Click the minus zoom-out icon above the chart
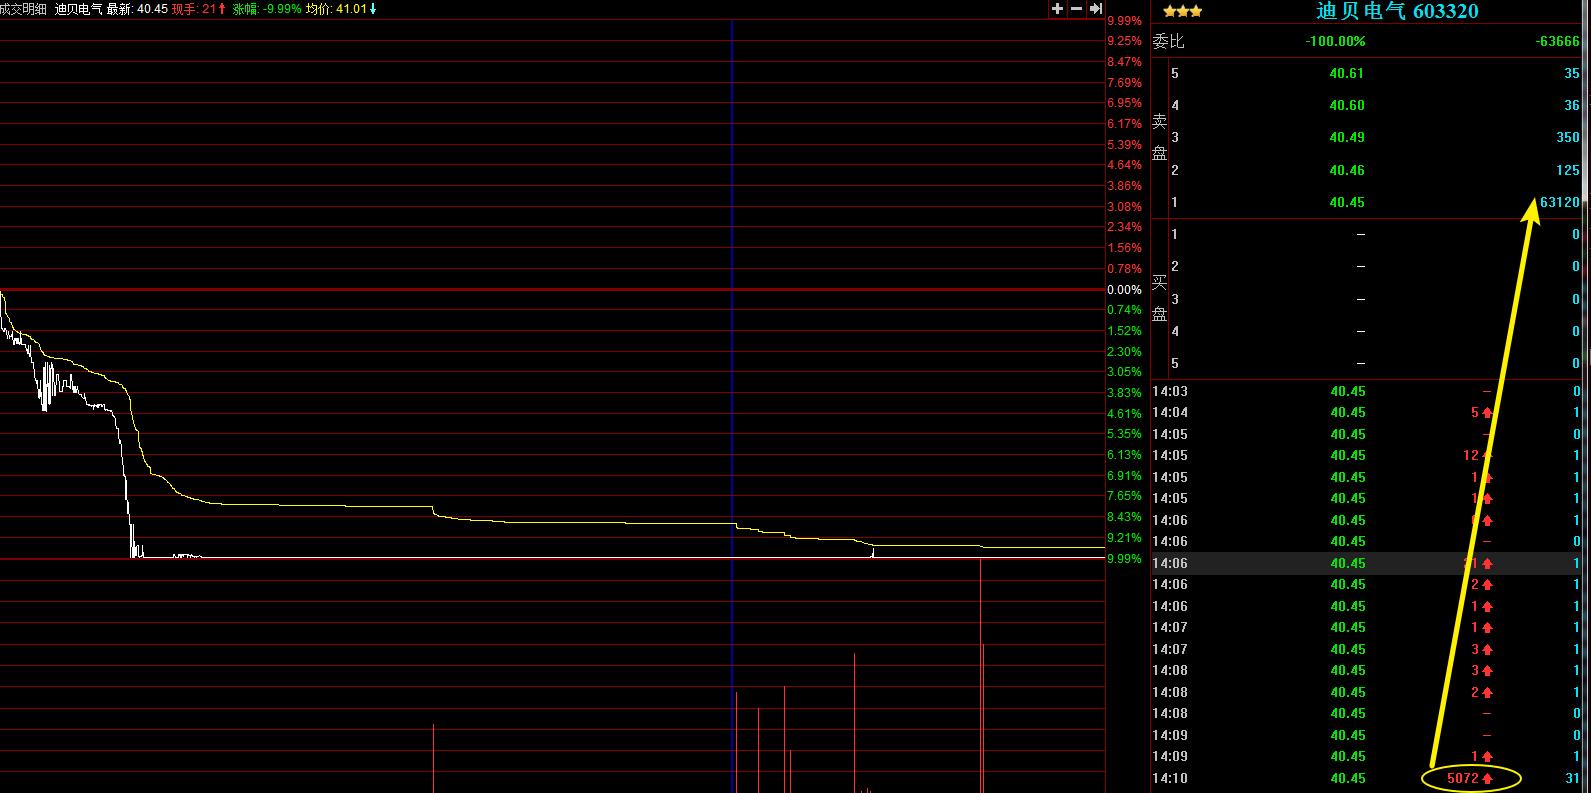Image resolution: width=1591 pixels, height=793 pixels. pos(1076,9)
